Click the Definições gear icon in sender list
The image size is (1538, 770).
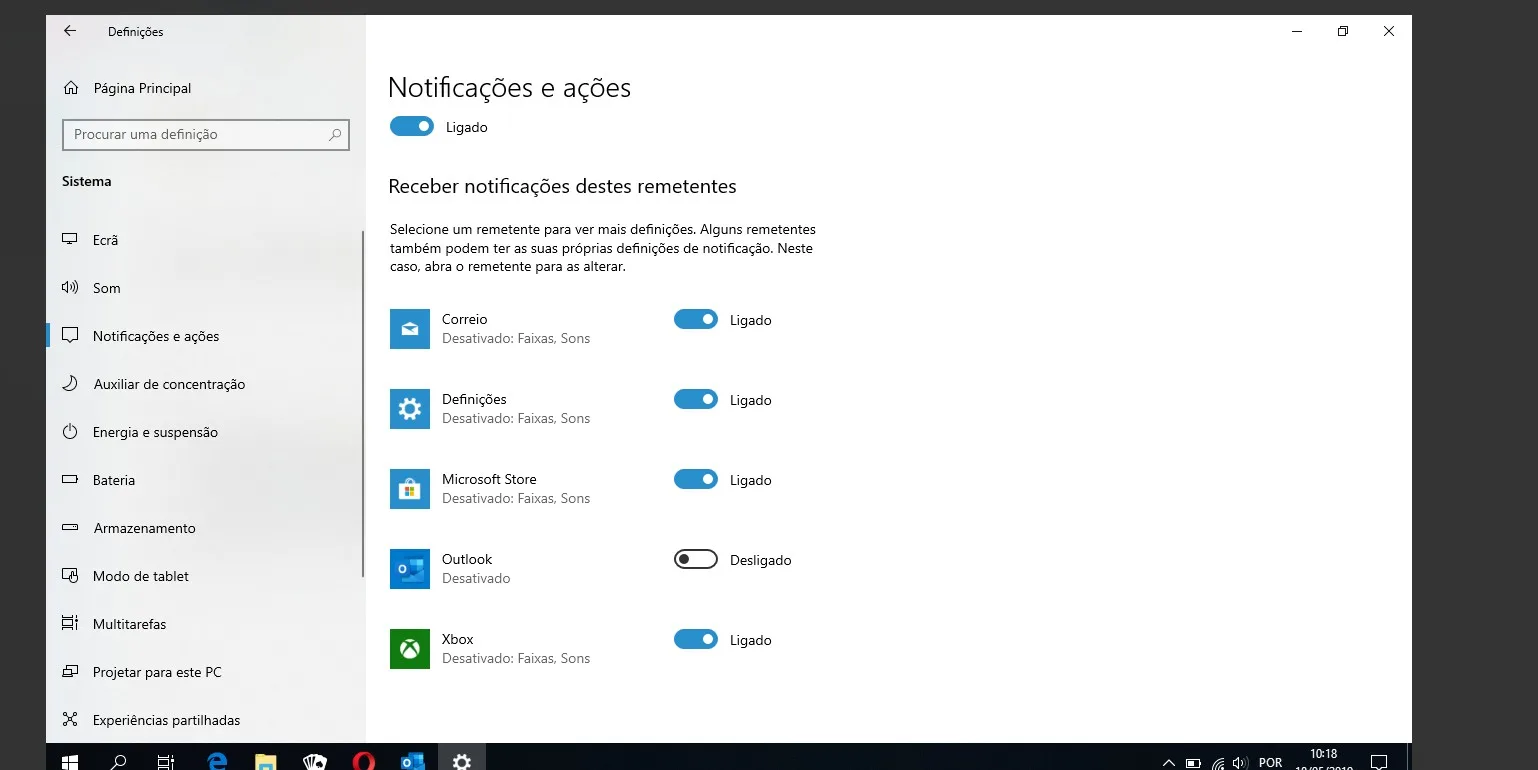410,409
